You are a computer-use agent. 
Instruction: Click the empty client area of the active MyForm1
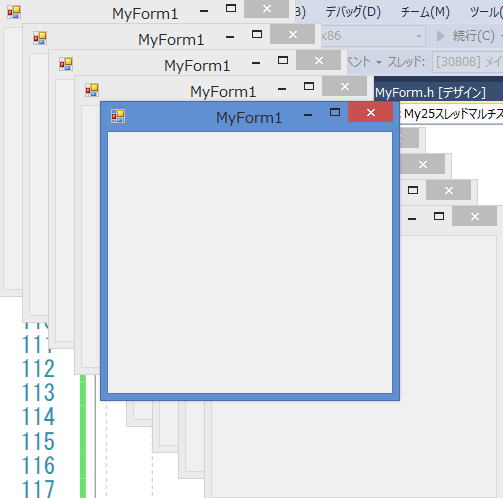tap(250, 262)
